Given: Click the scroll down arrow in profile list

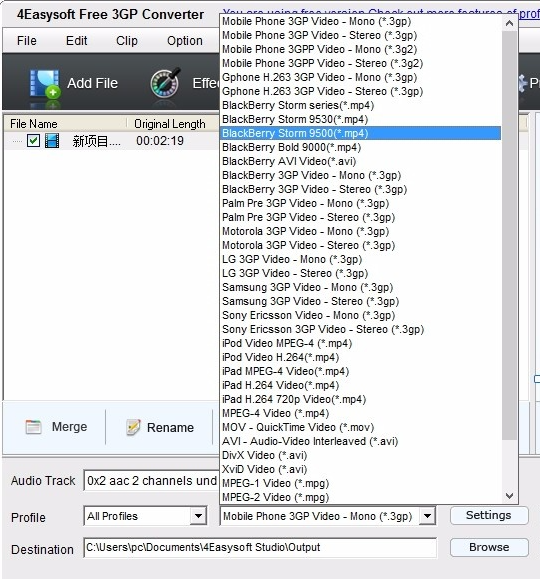Looking at the screenshot, I should click(x=509, y=496).
